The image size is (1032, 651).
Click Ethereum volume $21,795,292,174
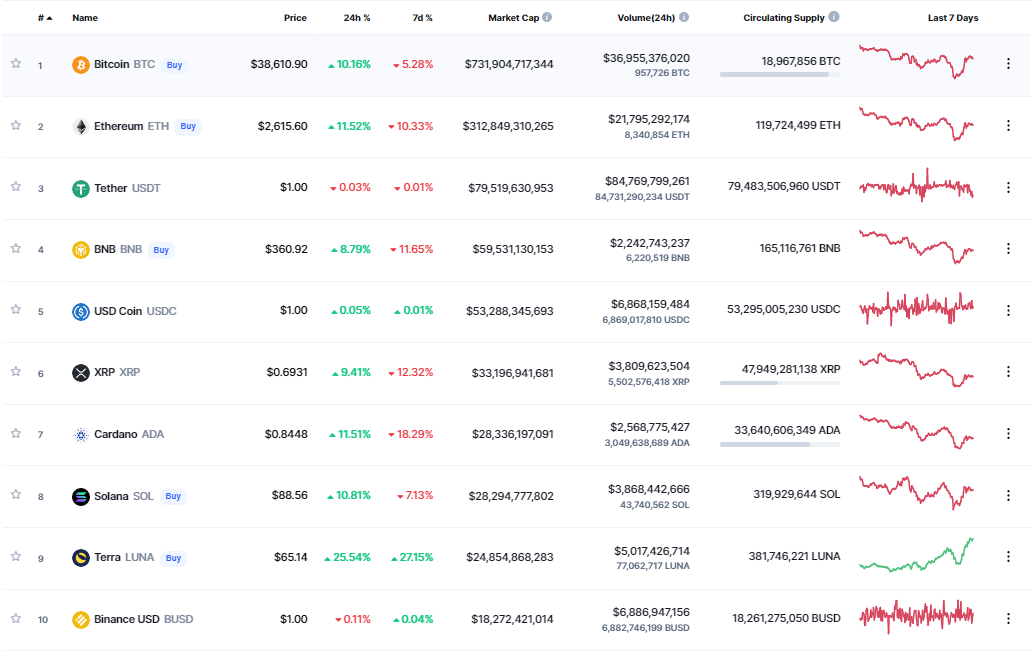[649, 119]
